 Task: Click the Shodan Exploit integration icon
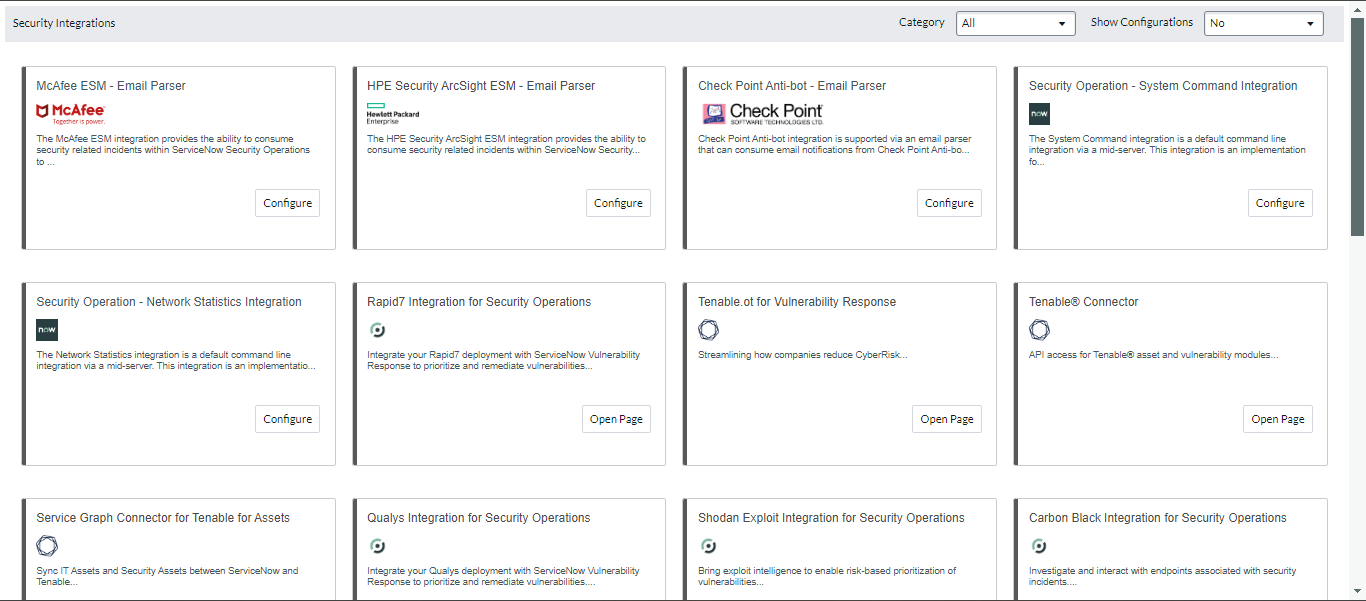(708, 545)
